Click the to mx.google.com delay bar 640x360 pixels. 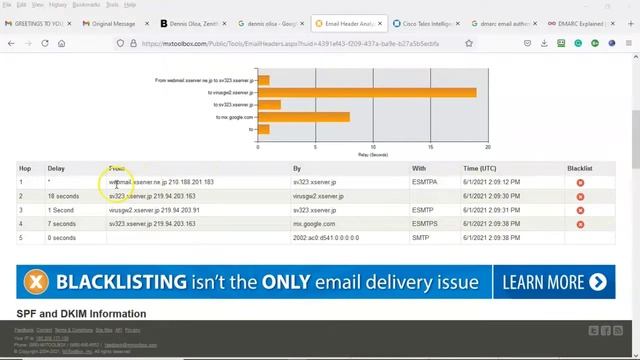[x=304, y=117]
